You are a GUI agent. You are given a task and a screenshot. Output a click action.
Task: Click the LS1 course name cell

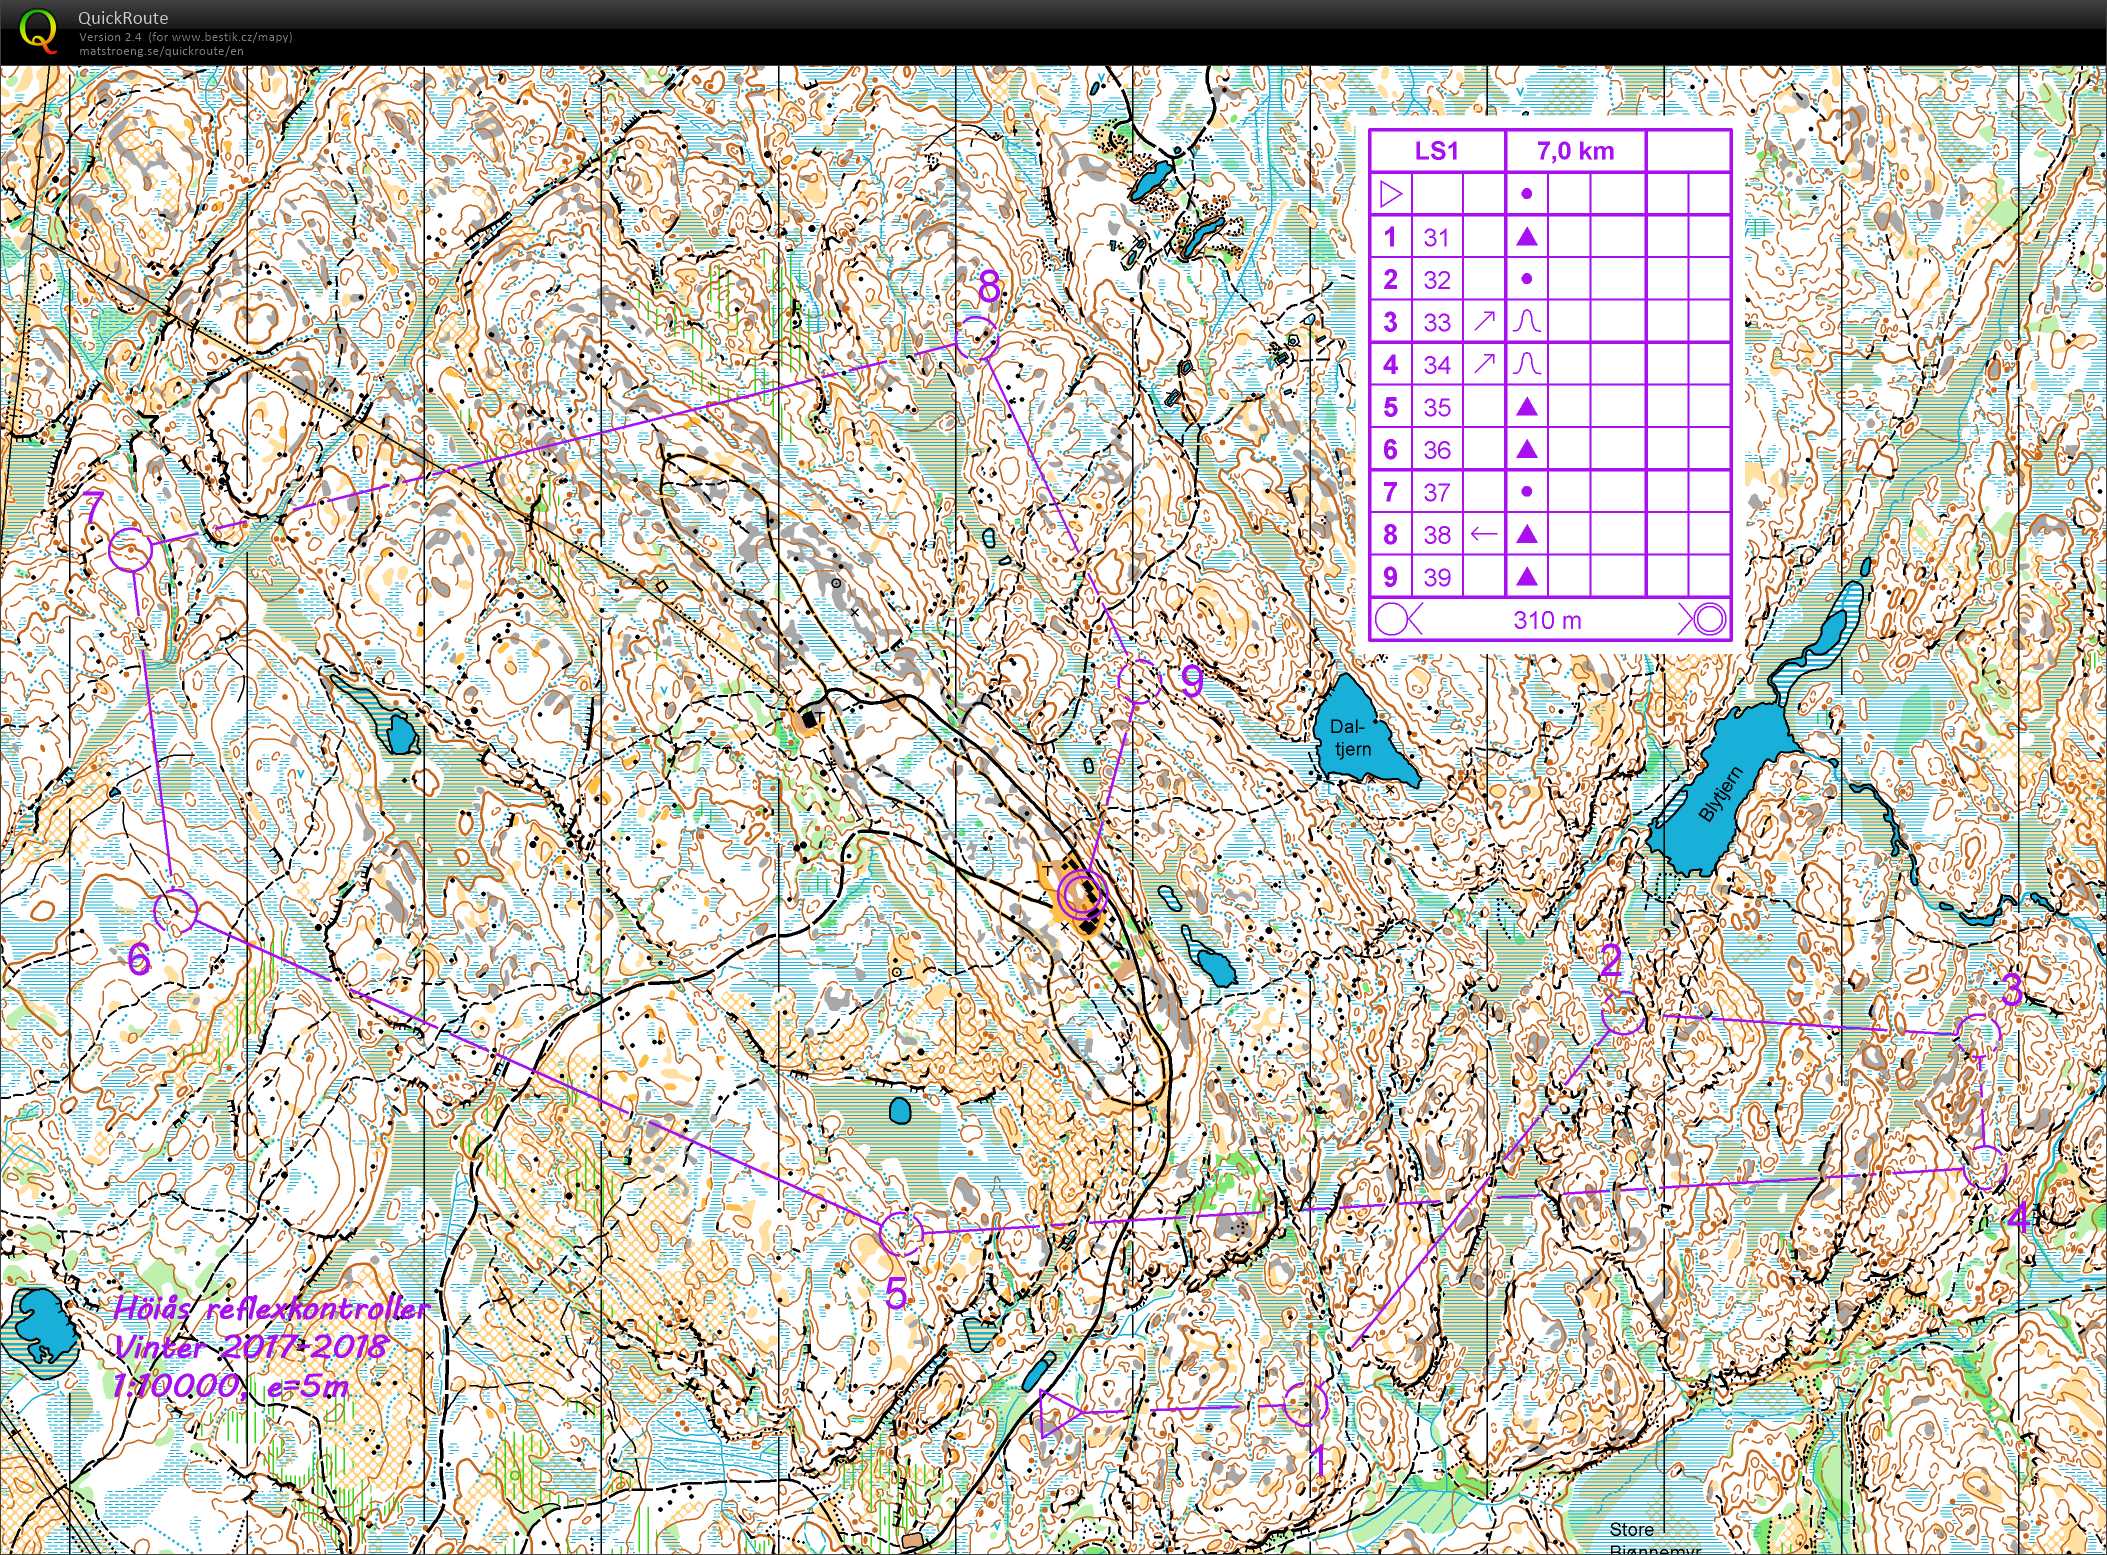(1437, 151)
